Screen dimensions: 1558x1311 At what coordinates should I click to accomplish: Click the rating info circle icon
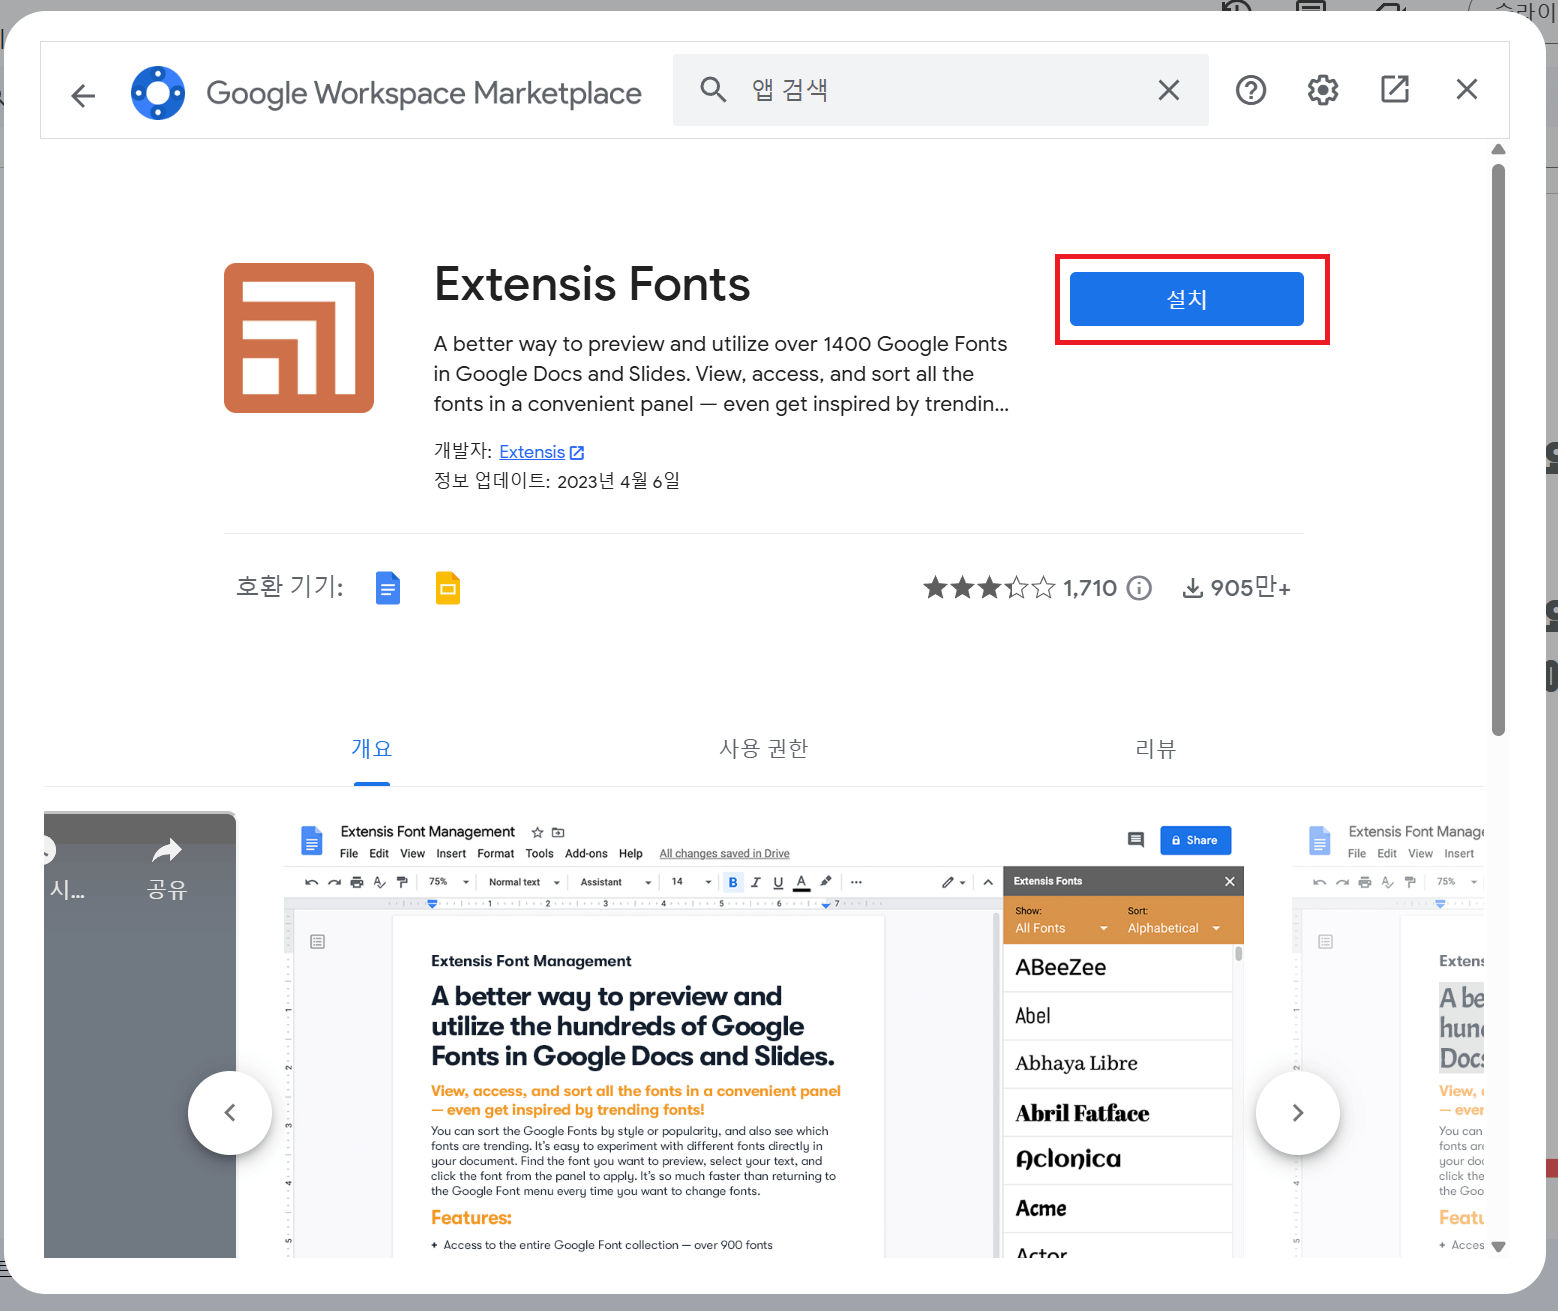tap(1139, 588)
